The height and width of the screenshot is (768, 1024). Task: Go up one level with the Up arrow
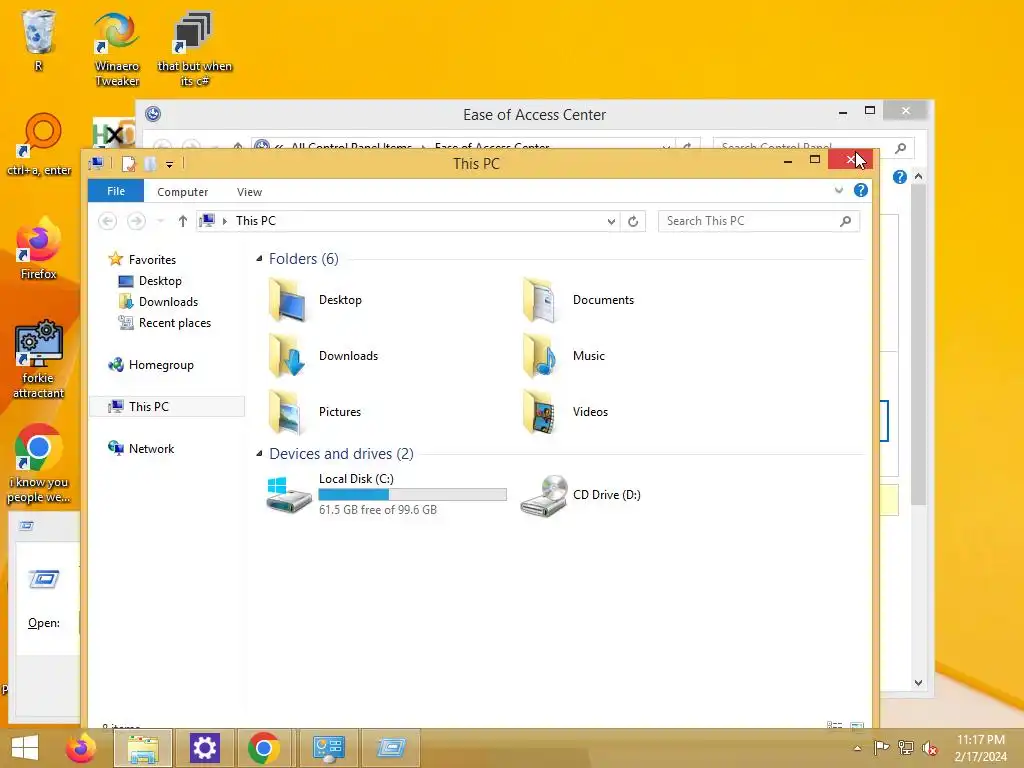coord(183,221)
